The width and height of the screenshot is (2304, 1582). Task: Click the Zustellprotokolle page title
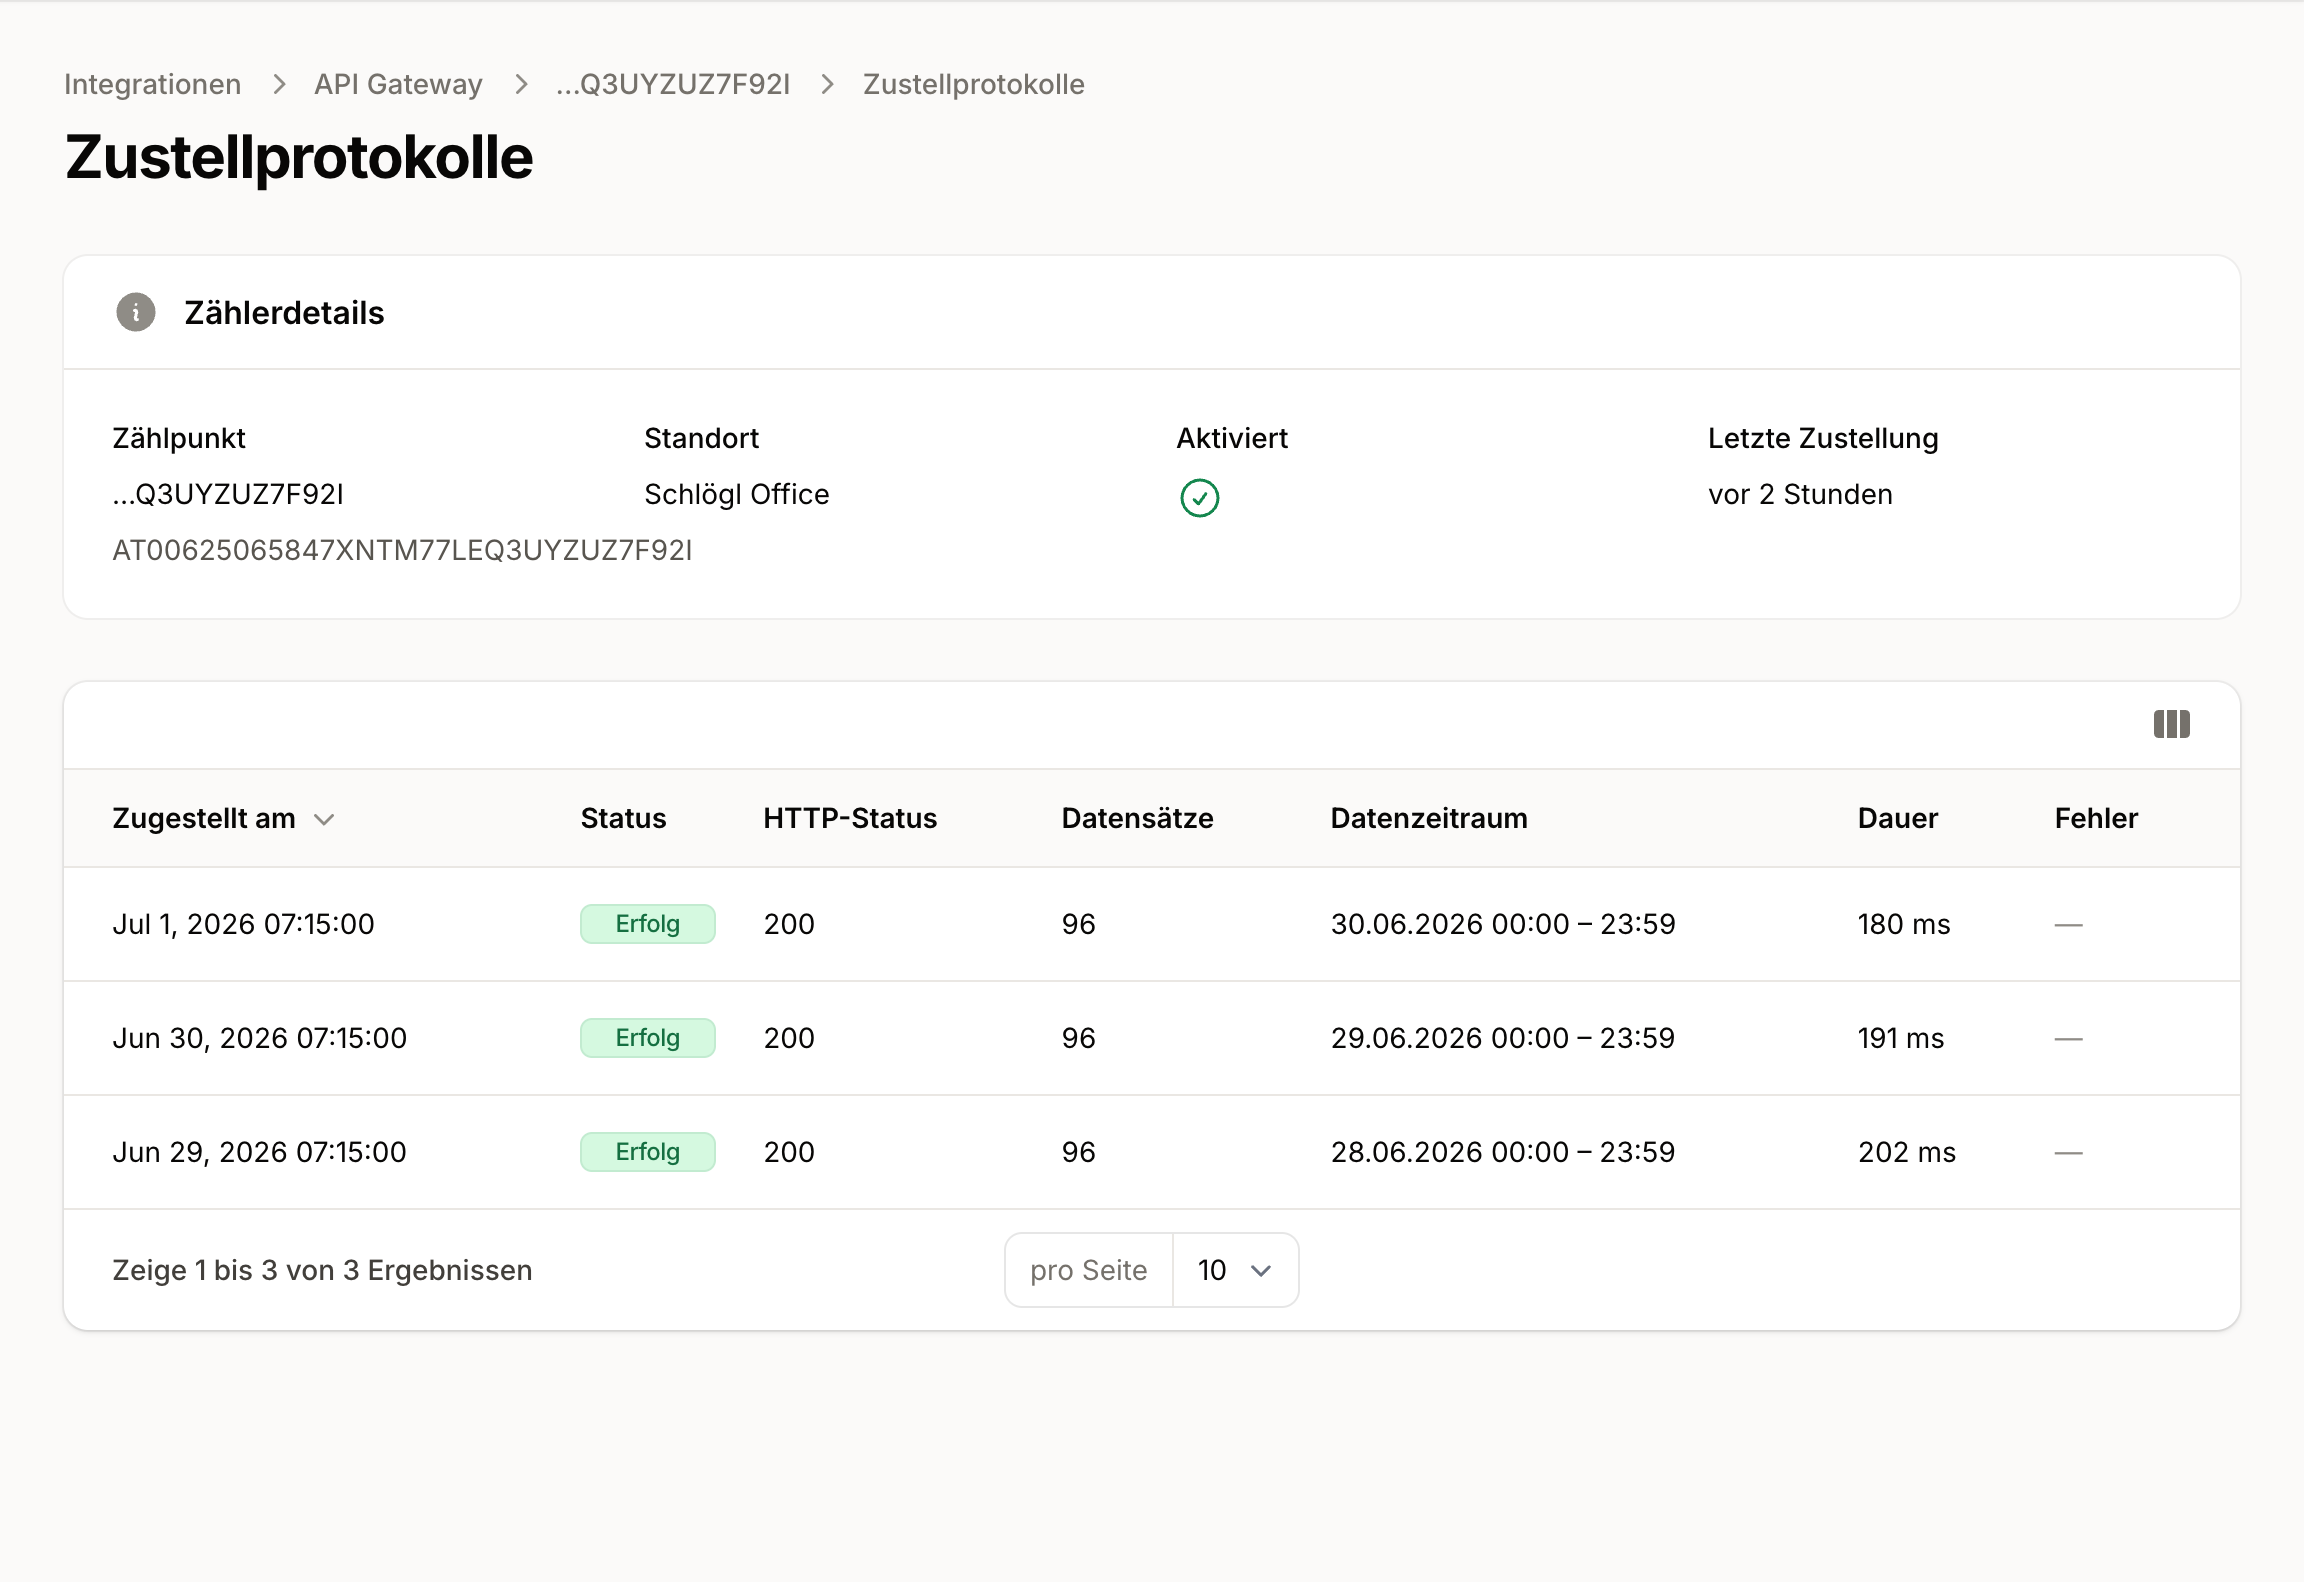tap(299, 157)
